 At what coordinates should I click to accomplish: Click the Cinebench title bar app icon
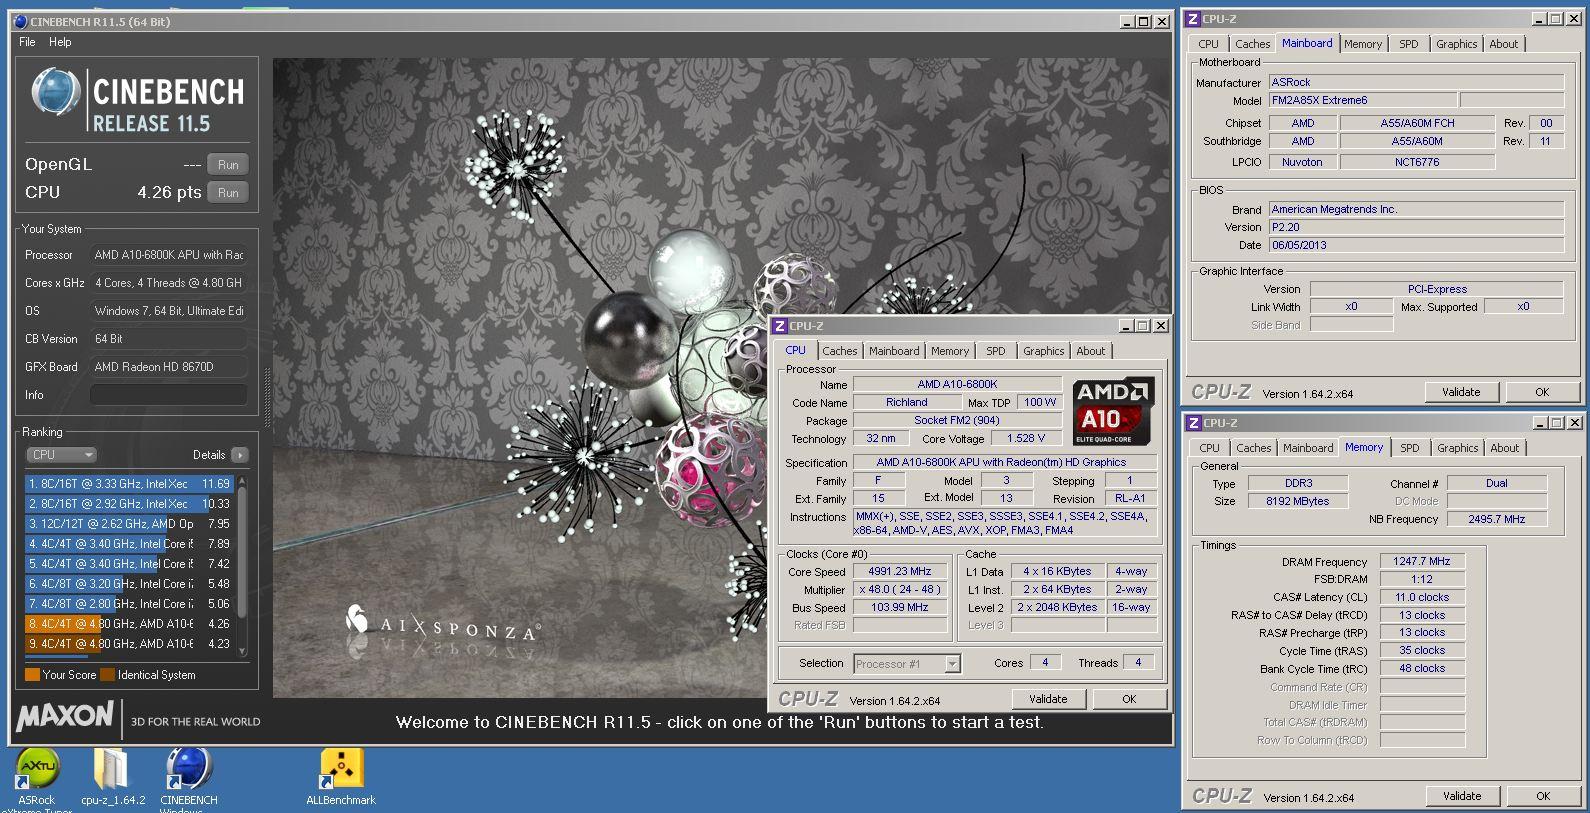tap(21, 21)
